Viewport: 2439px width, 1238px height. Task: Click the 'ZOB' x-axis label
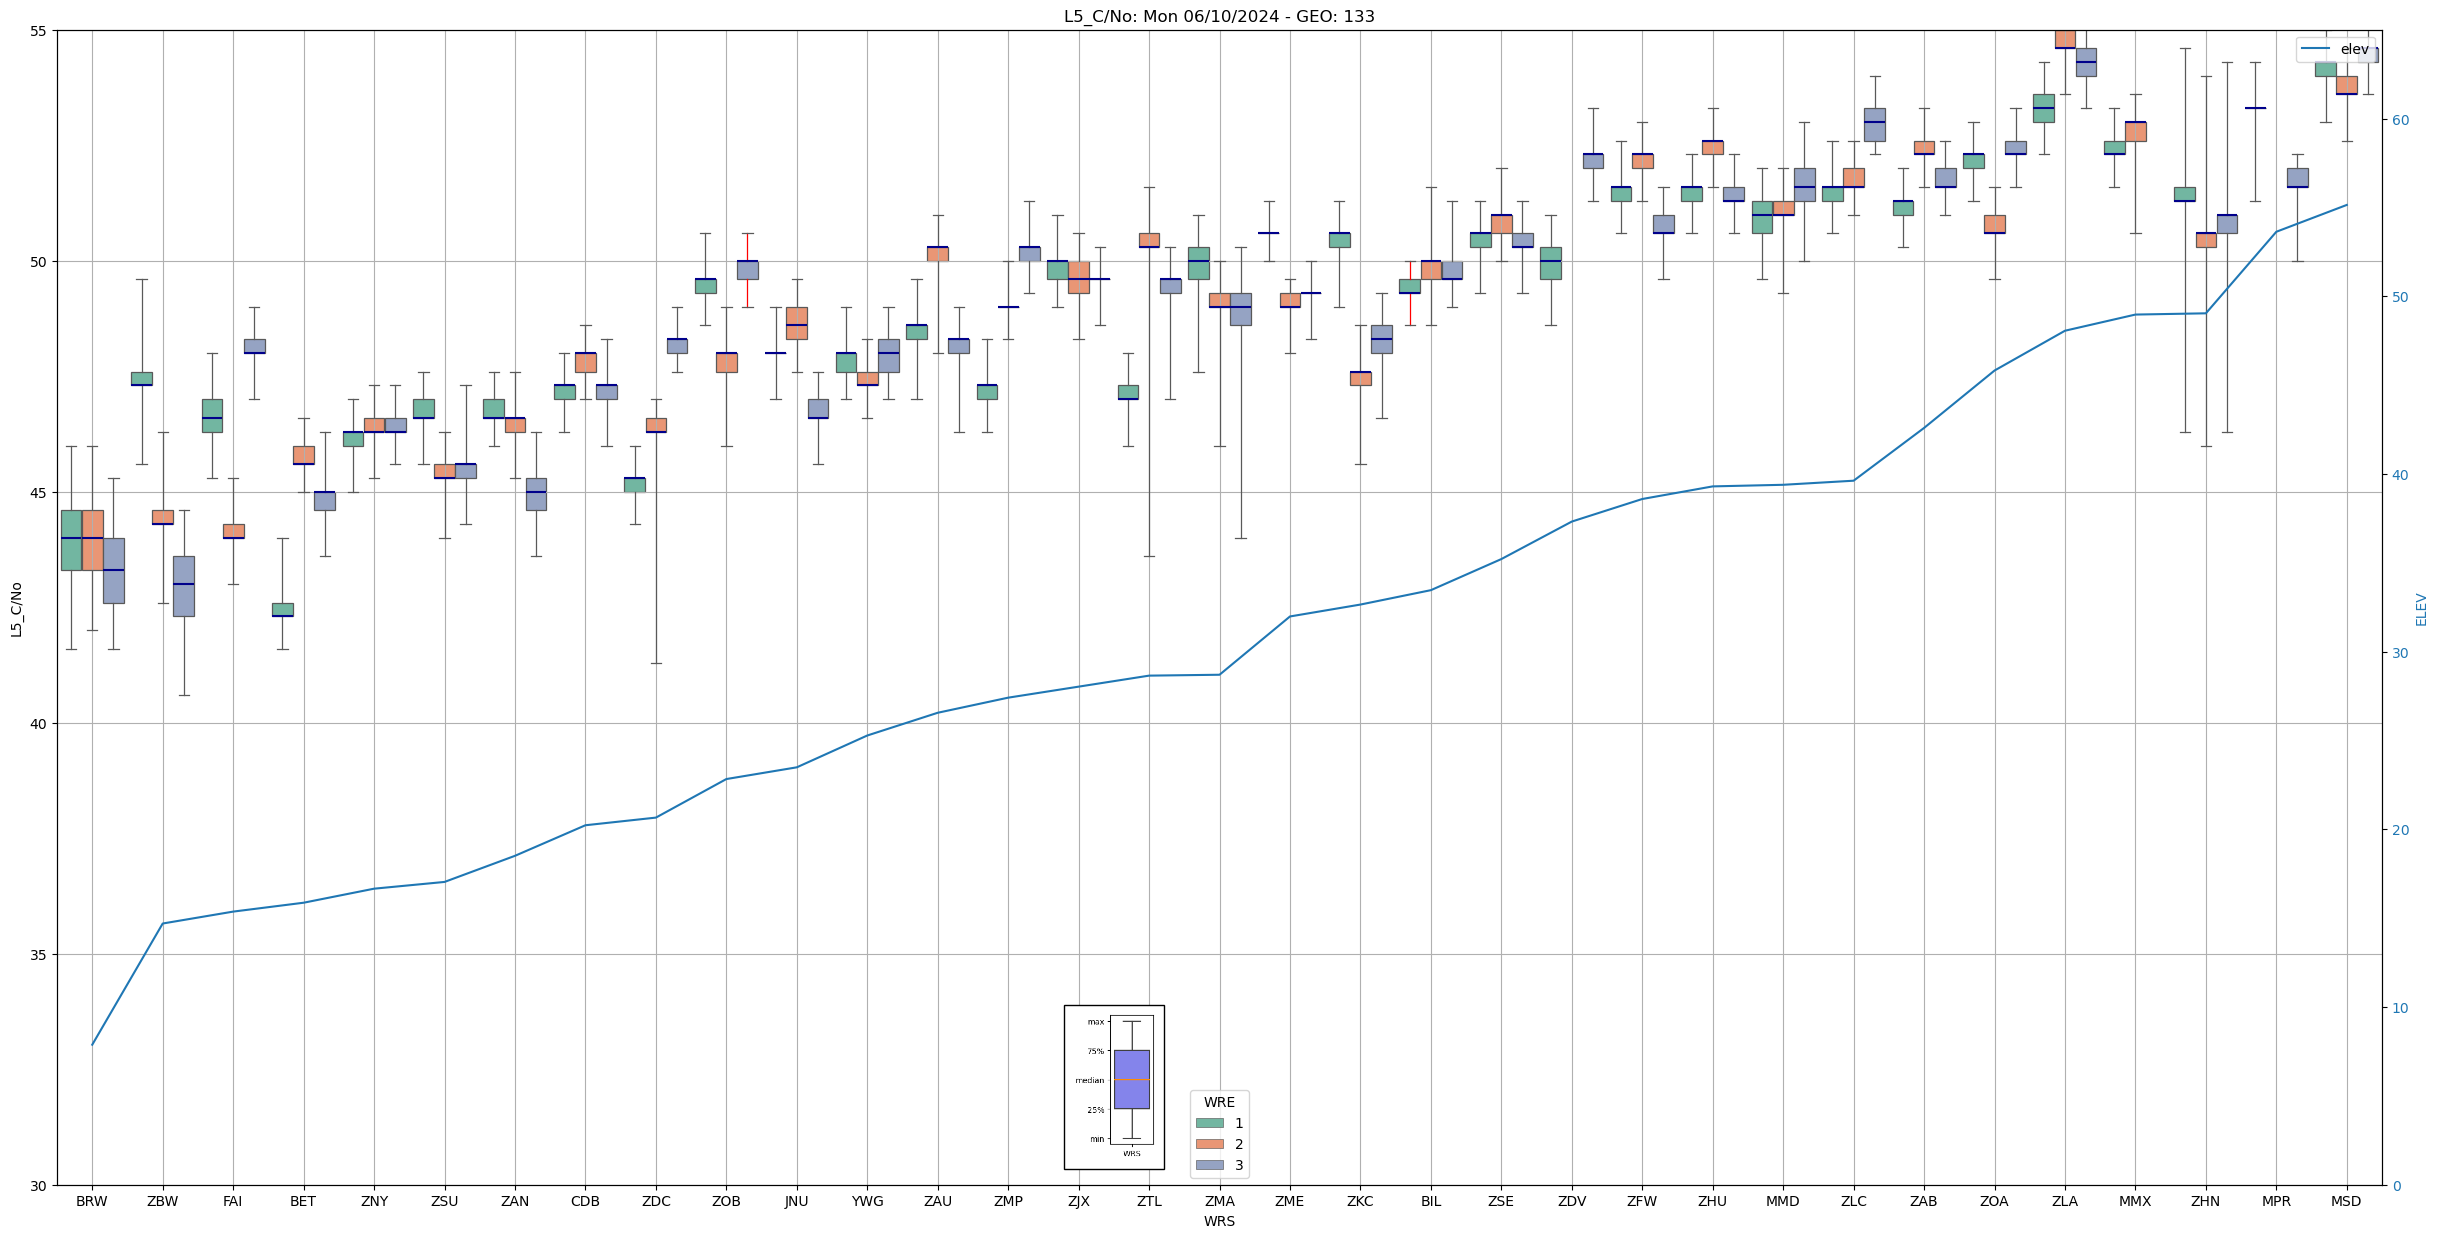[x=726, y=1201]
